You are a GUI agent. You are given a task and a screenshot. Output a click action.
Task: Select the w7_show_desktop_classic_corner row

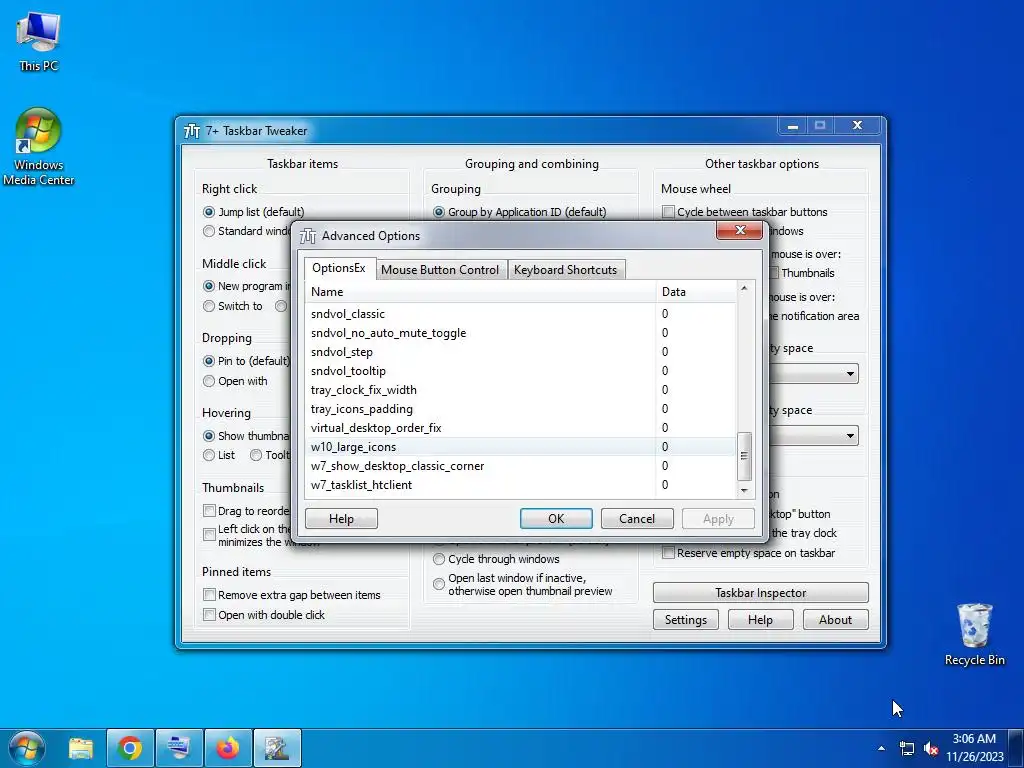[521, 466]
